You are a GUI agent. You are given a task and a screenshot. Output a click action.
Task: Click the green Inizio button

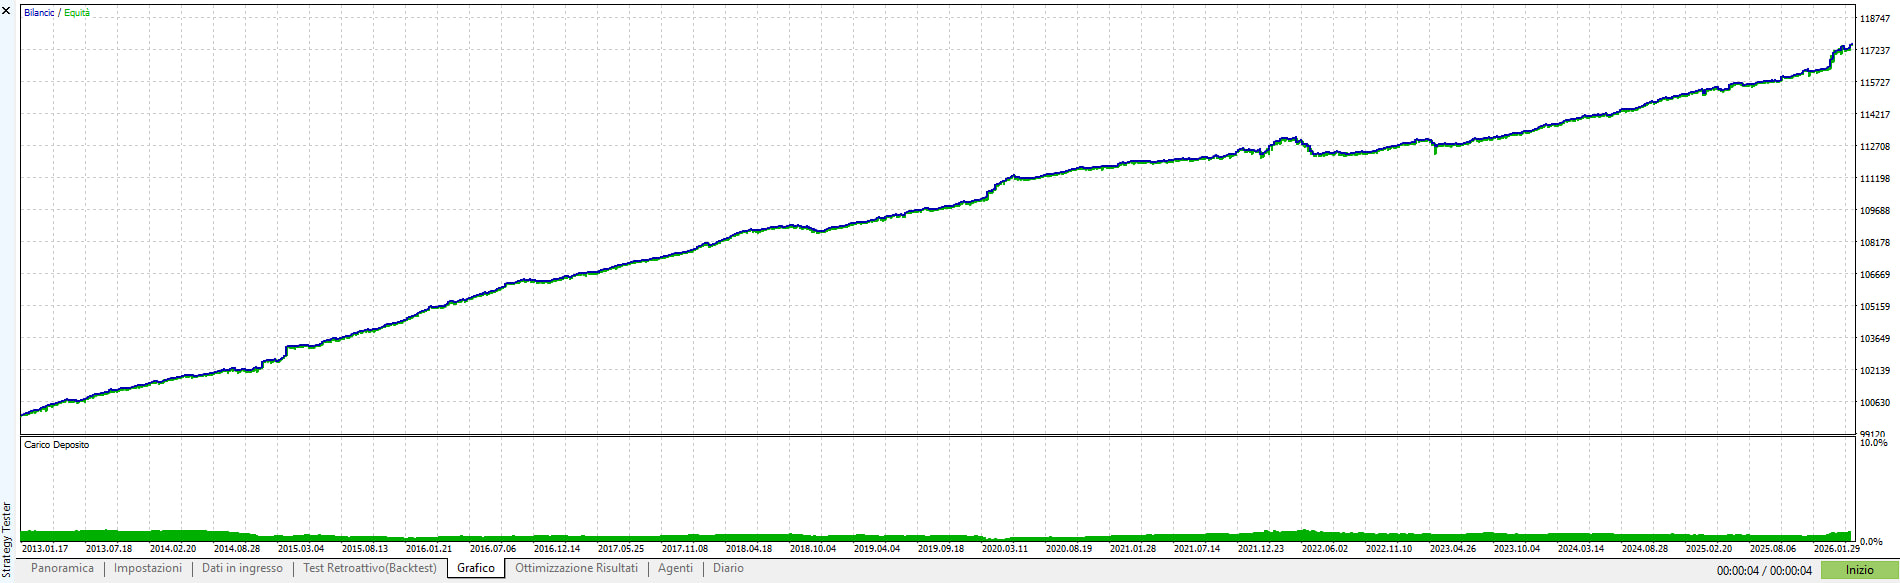click(x=1859, y=570)
